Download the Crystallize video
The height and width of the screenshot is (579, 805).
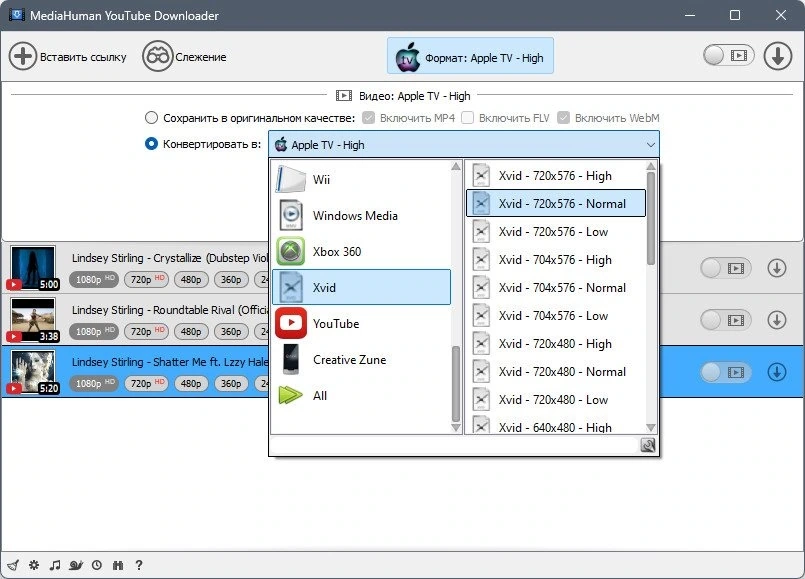coord(777,268)
